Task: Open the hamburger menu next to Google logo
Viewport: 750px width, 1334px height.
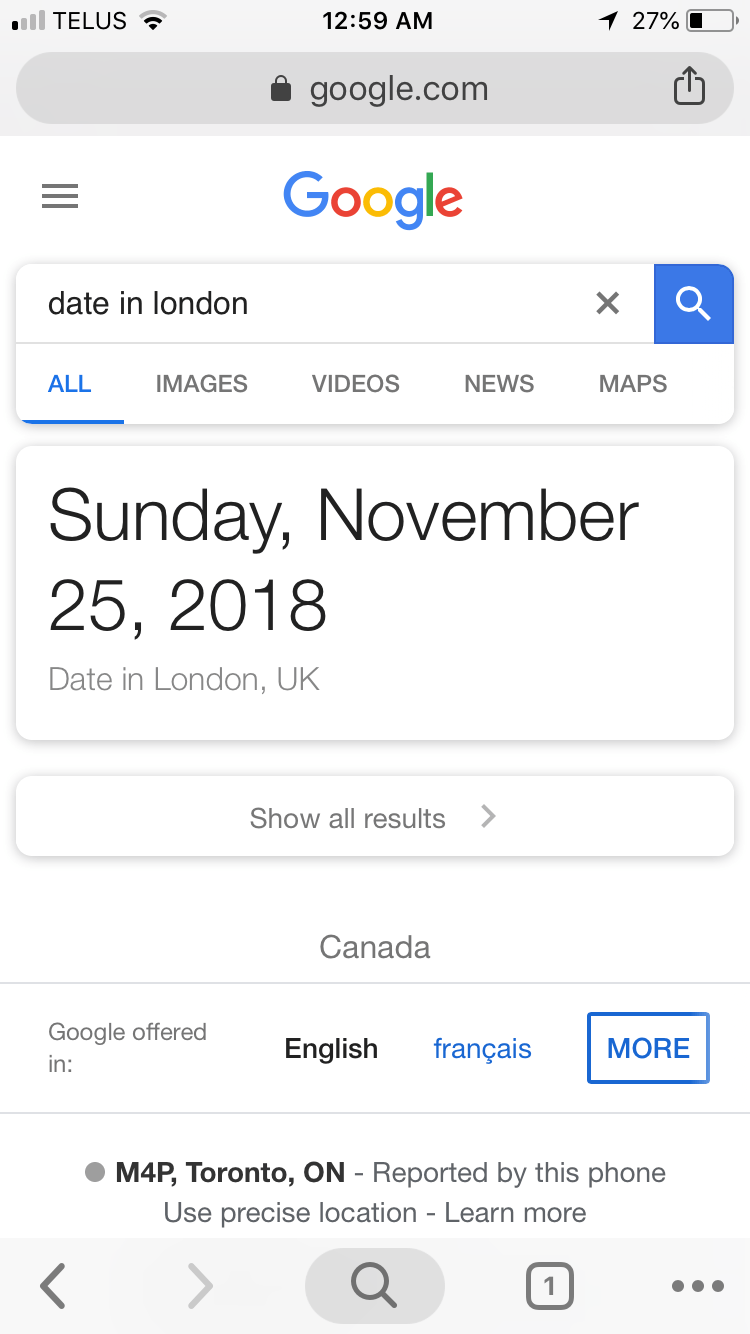Action: pos(60,196)
